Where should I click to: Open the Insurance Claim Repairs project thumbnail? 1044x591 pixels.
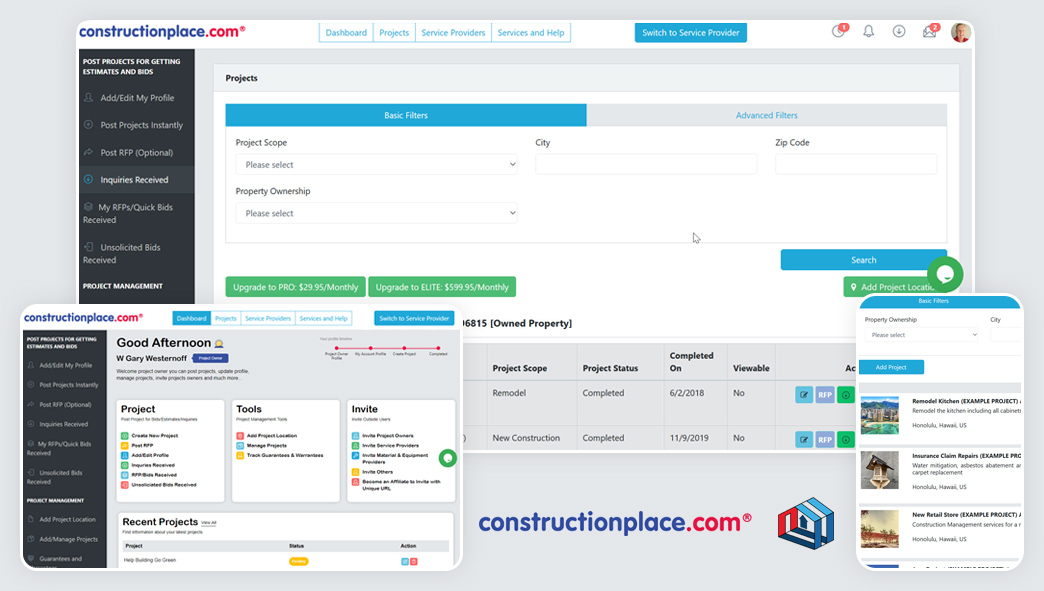(880, 470)
